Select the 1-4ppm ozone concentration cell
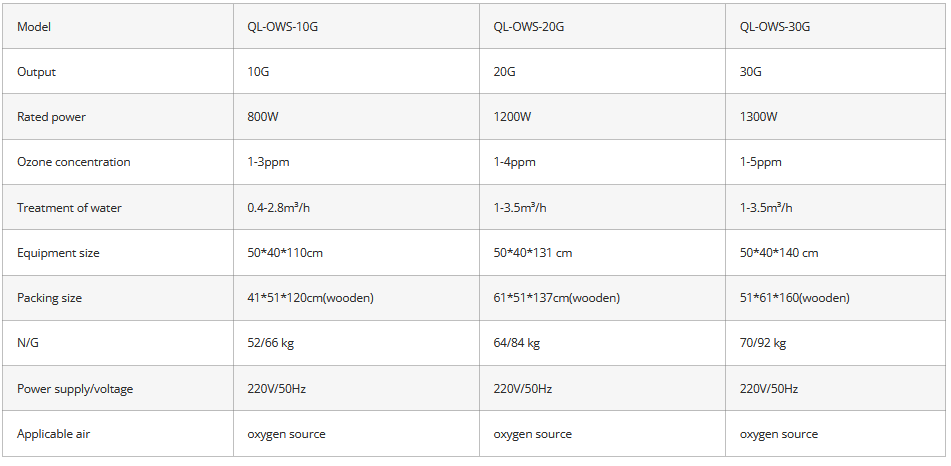951x466 pixels. 514,162
